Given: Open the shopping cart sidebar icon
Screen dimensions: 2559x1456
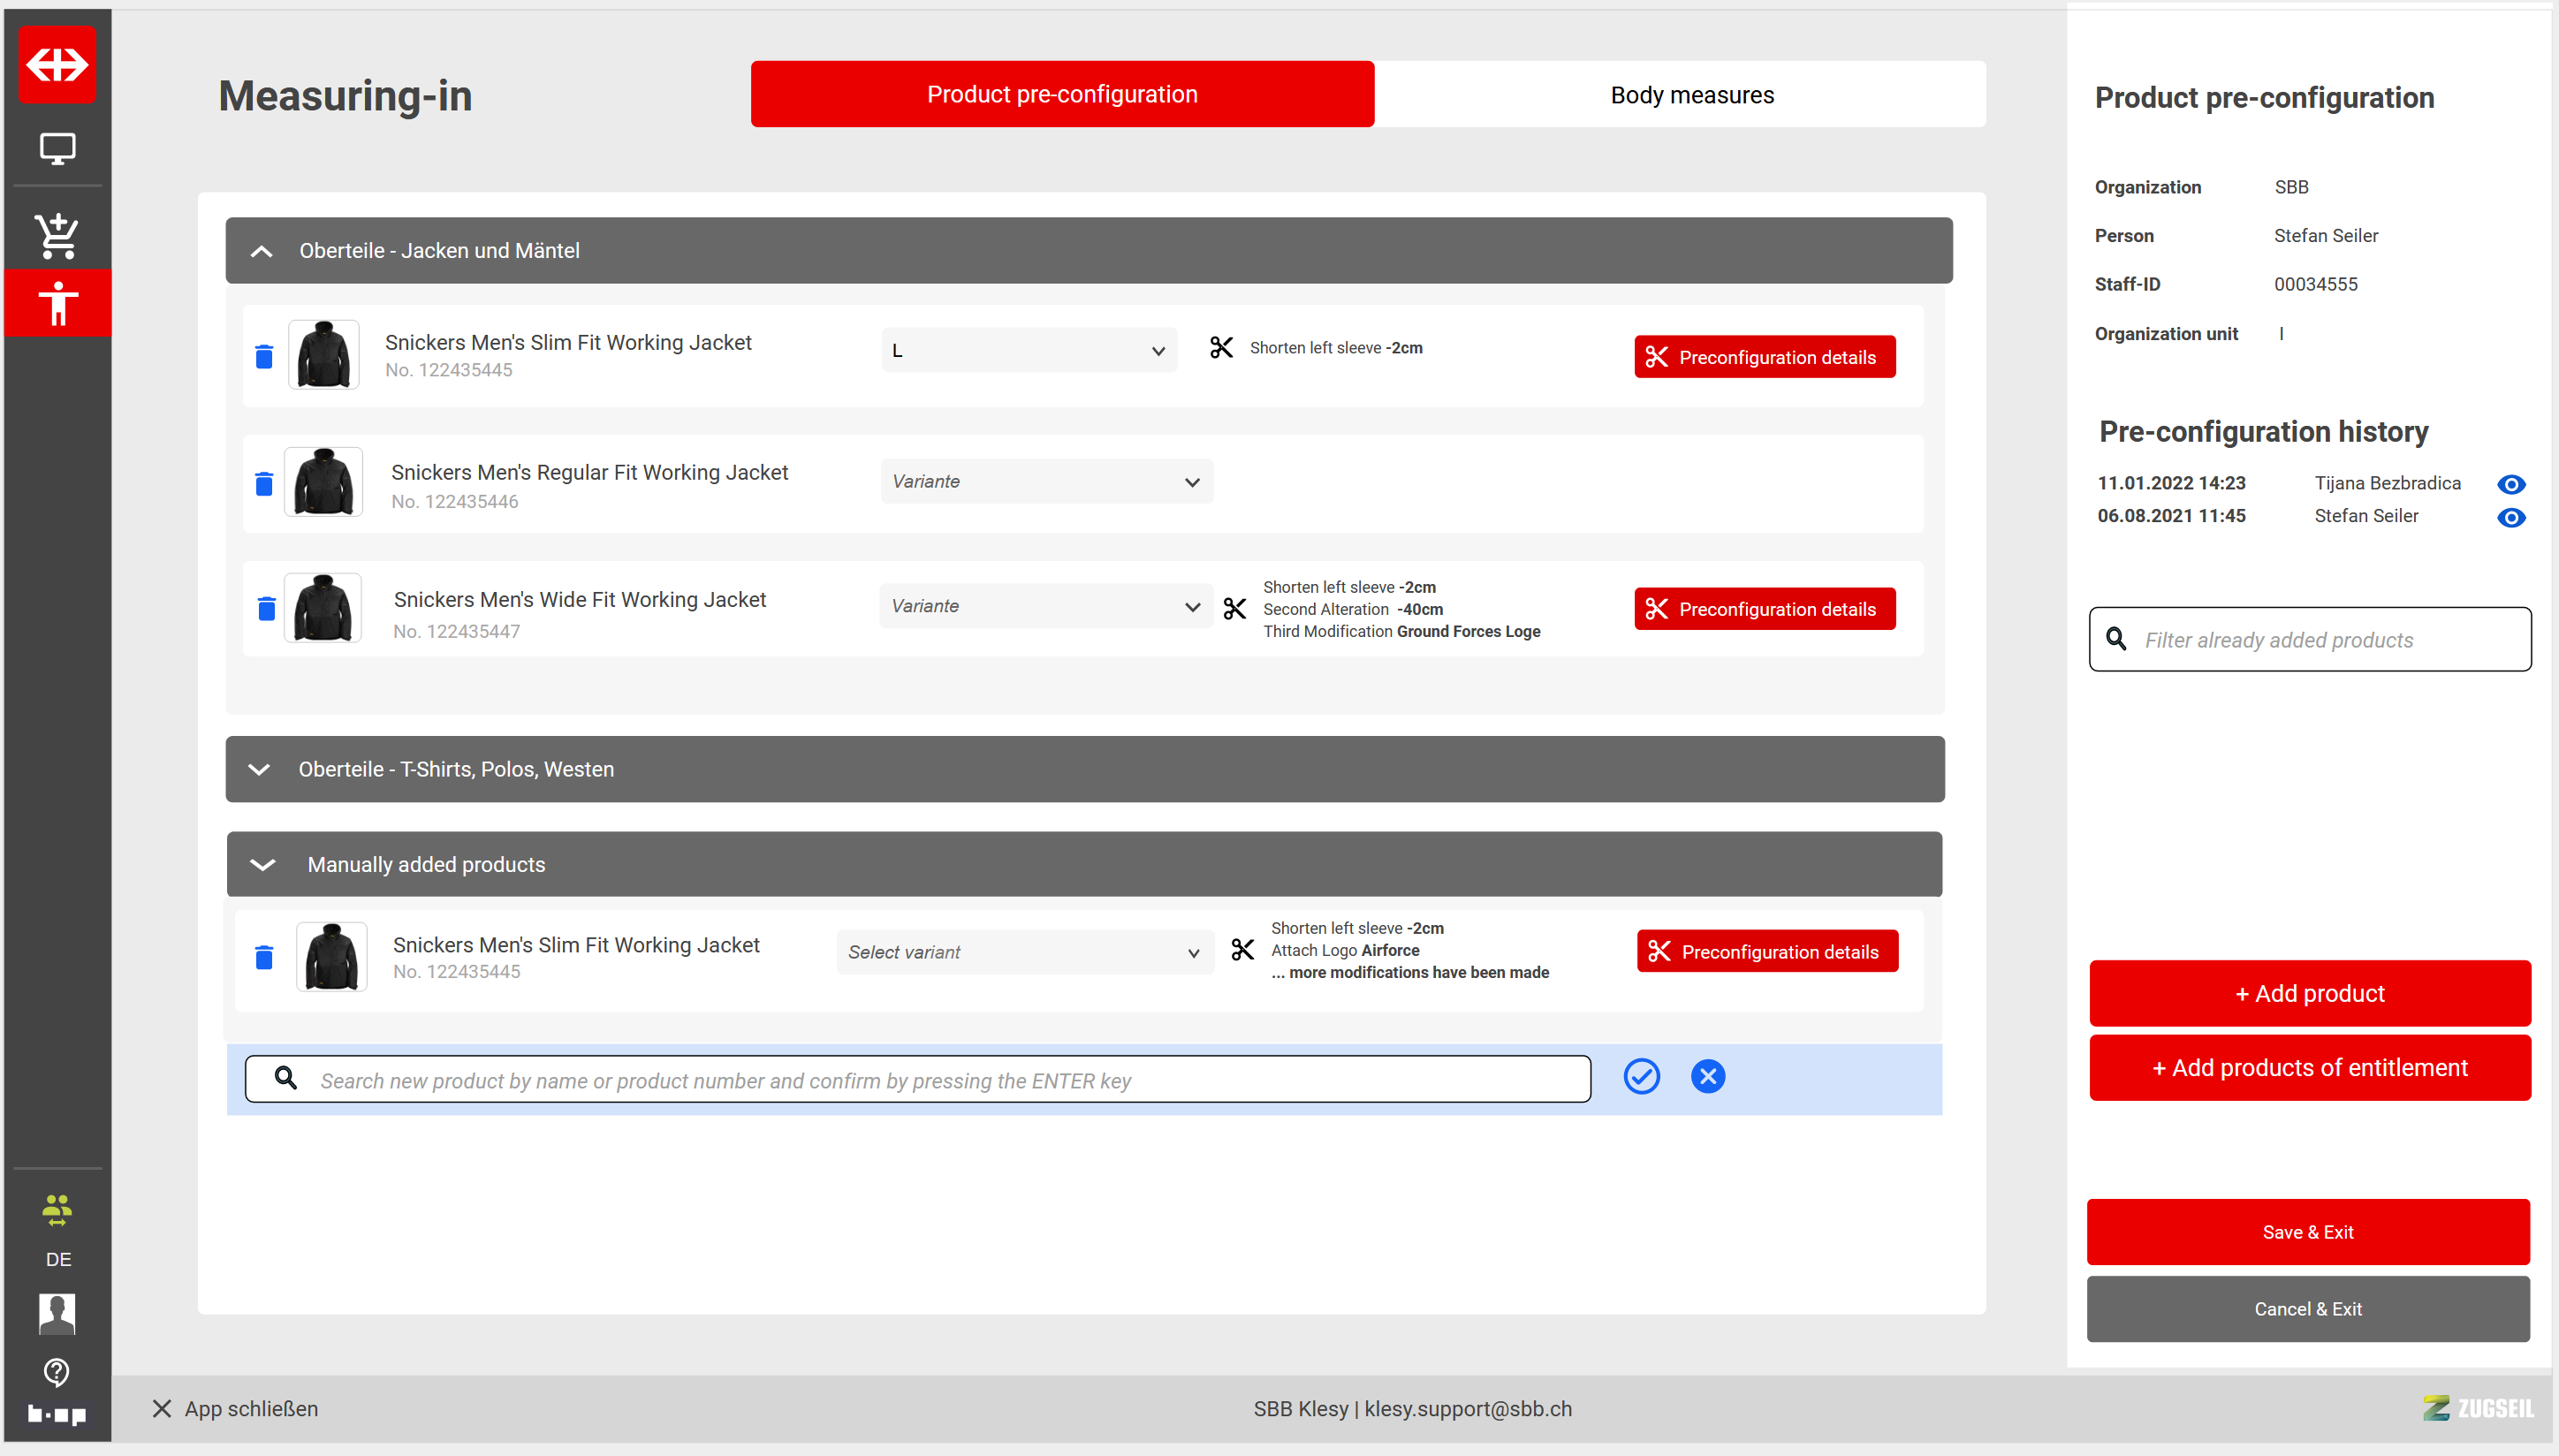Looking at the screenshot, I should click(x=57, y=236).
